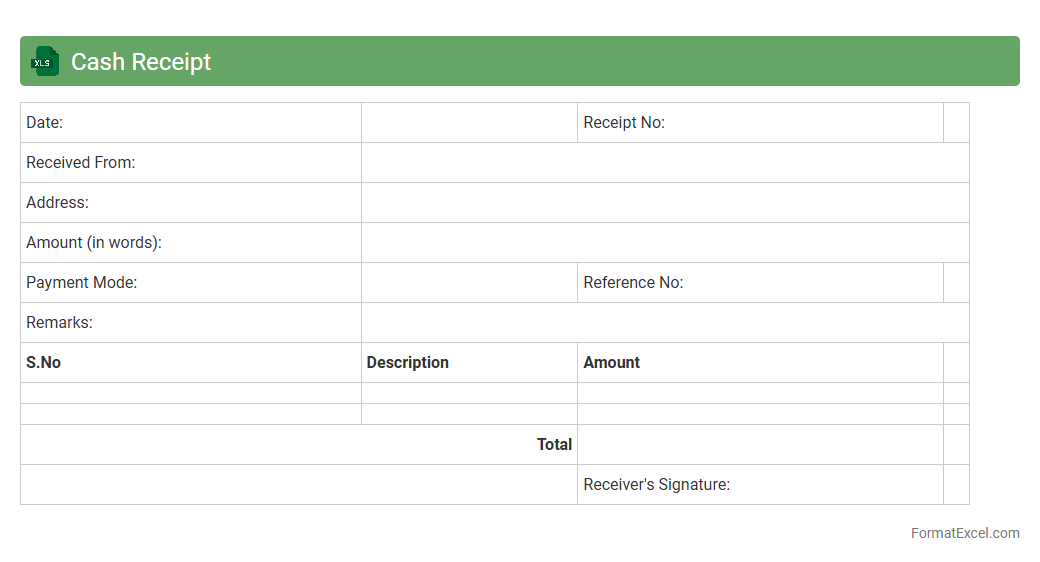Image resolution: width=1040 pixels, height=562 pixels.
Task: Click the Payment Mode value cell
Action: 469,283
